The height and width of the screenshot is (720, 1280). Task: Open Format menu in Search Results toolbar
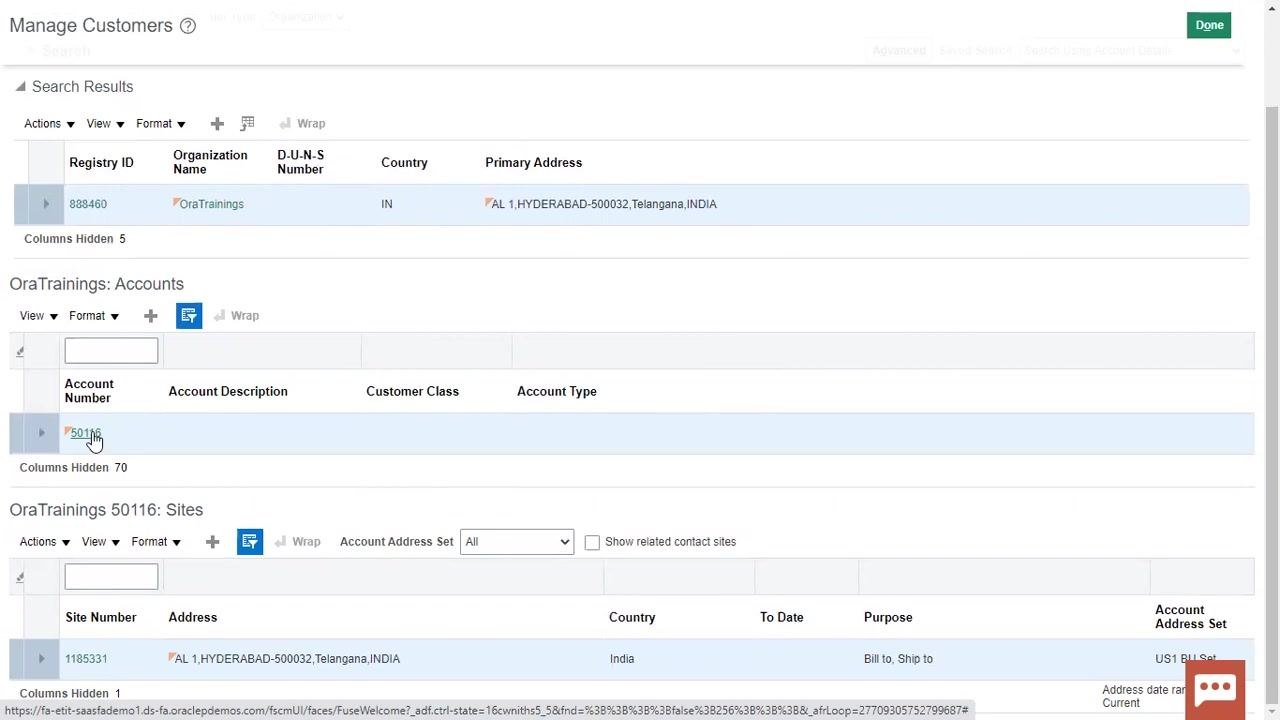(161, 123)
